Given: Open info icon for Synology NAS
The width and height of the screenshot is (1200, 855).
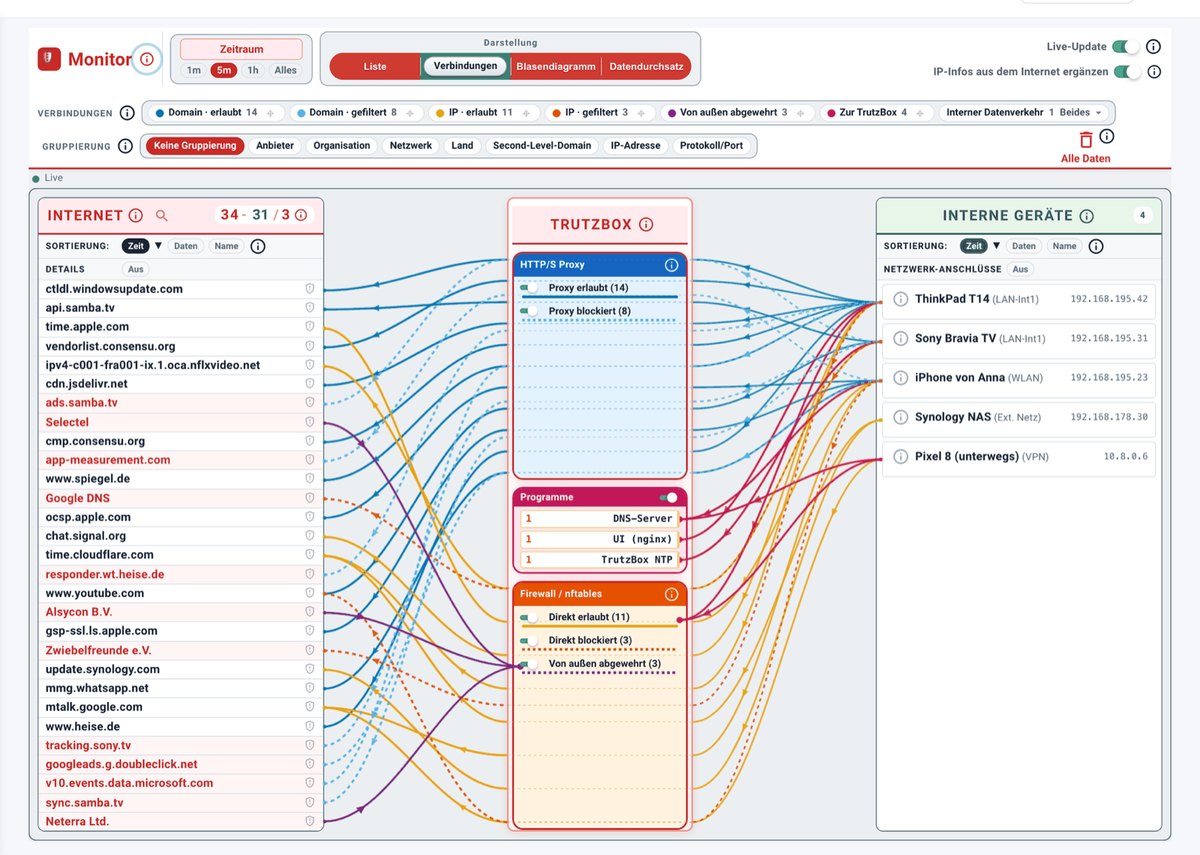Looking at the screenshot, I should pos(900,417).
